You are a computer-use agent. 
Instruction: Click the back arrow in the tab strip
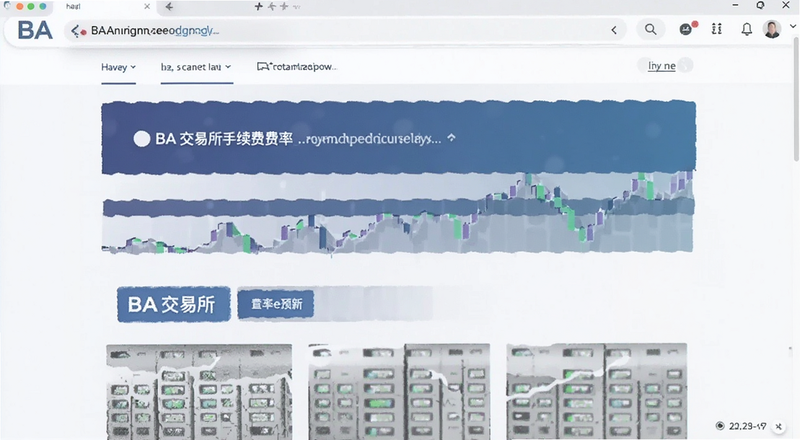(169, 7)
